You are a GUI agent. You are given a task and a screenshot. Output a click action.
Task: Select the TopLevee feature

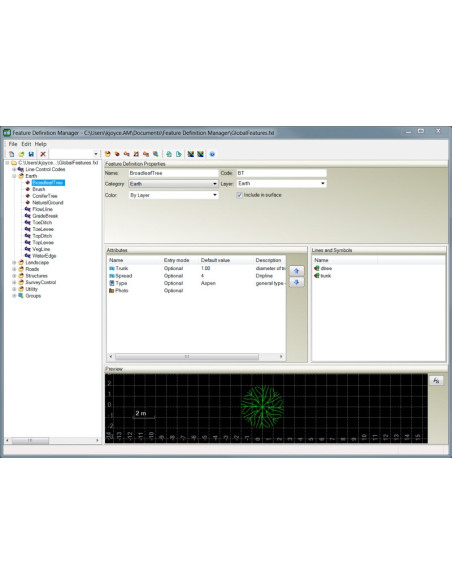pyautogui.click(x=43, y=243)
